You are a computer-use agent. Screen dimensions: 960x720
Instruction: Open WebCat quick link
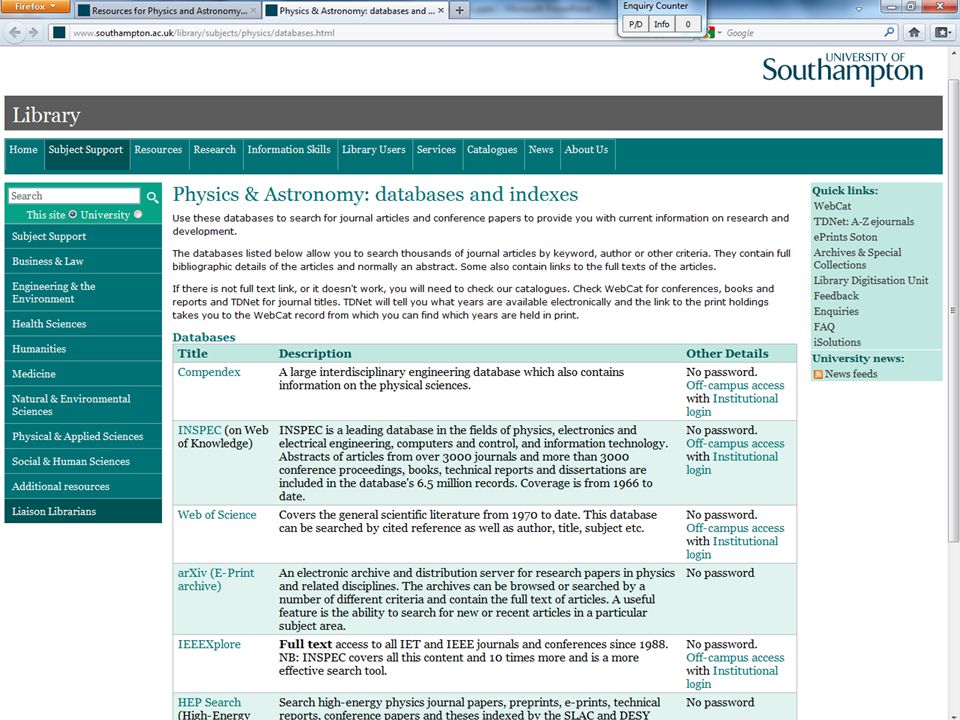tap(832, 206)
